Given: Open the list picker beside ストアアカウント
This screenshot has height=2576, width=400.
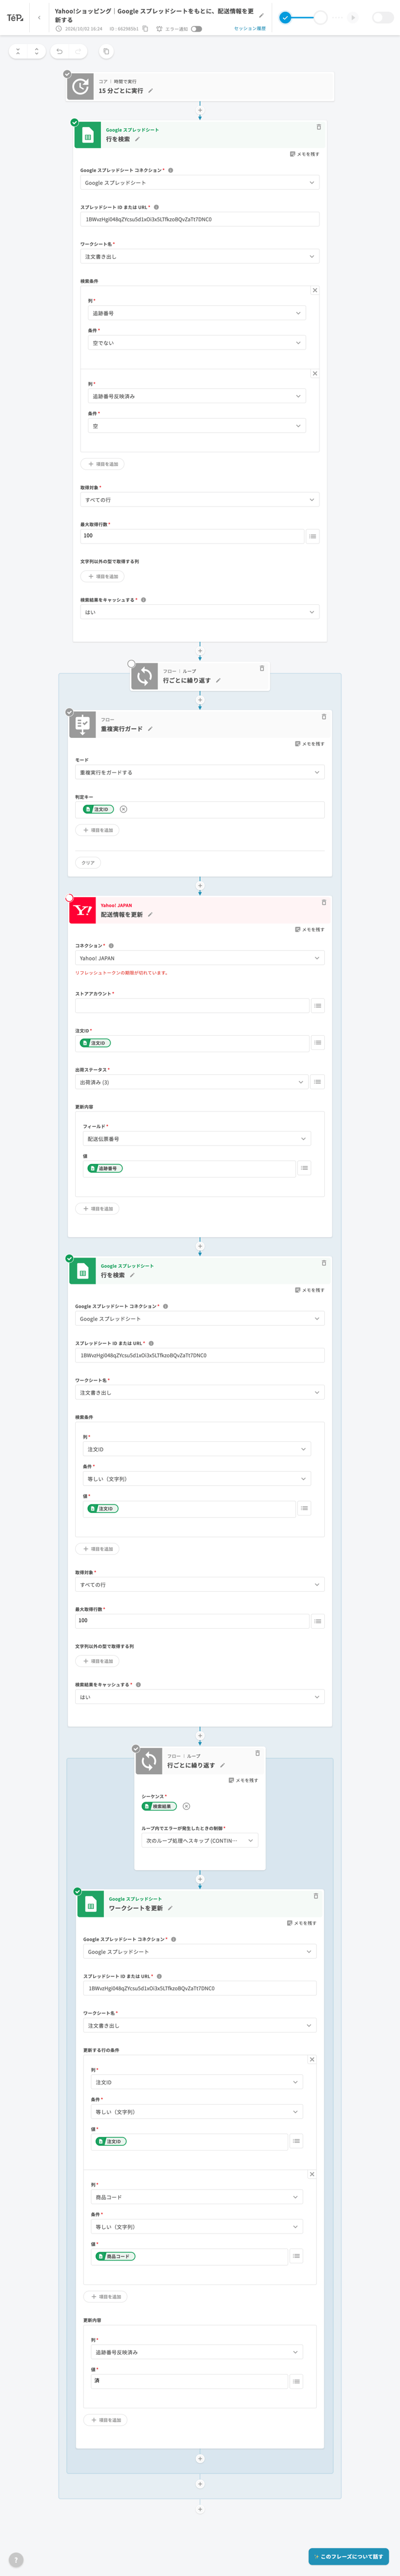Looking at the screenshot, I should click(x=317, y=1006).
